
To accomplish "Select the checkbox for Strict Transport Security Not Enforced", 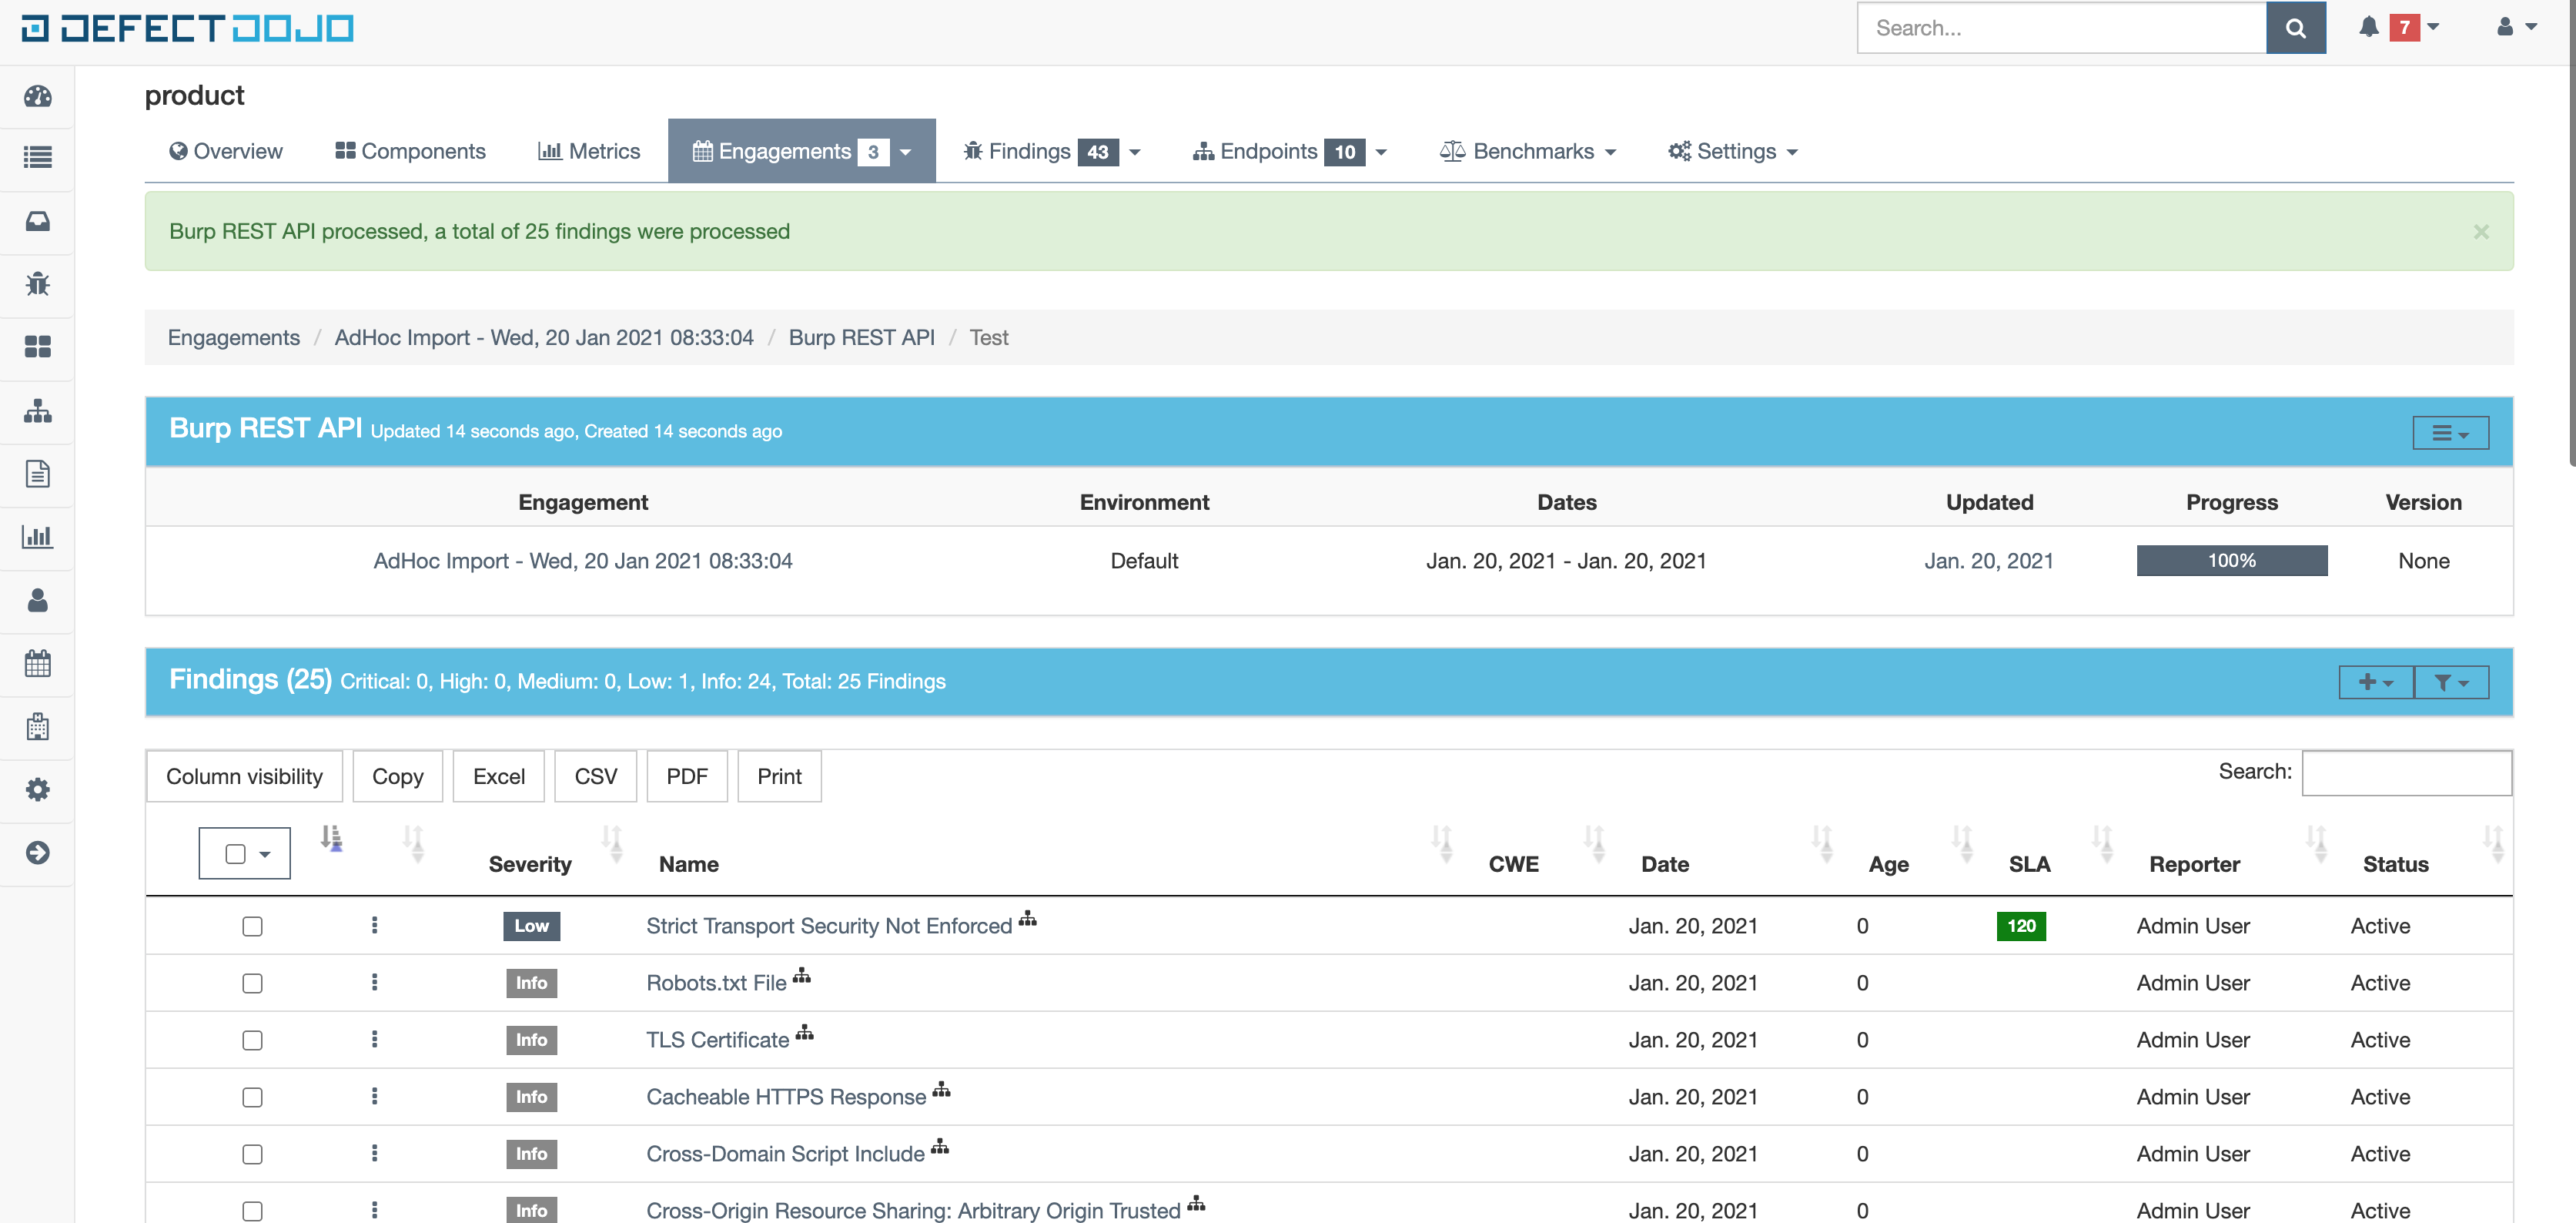I will (x=252, y=926).
